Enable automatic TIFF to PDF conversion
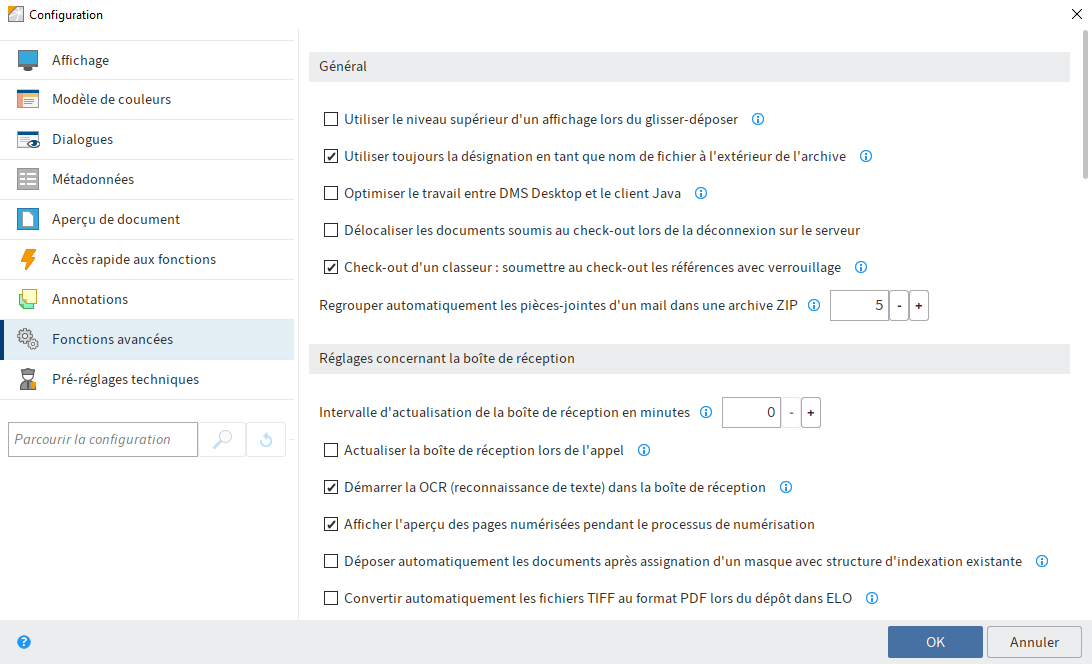The width and height of the screenshot is (1092, 664). coord(331,598)
